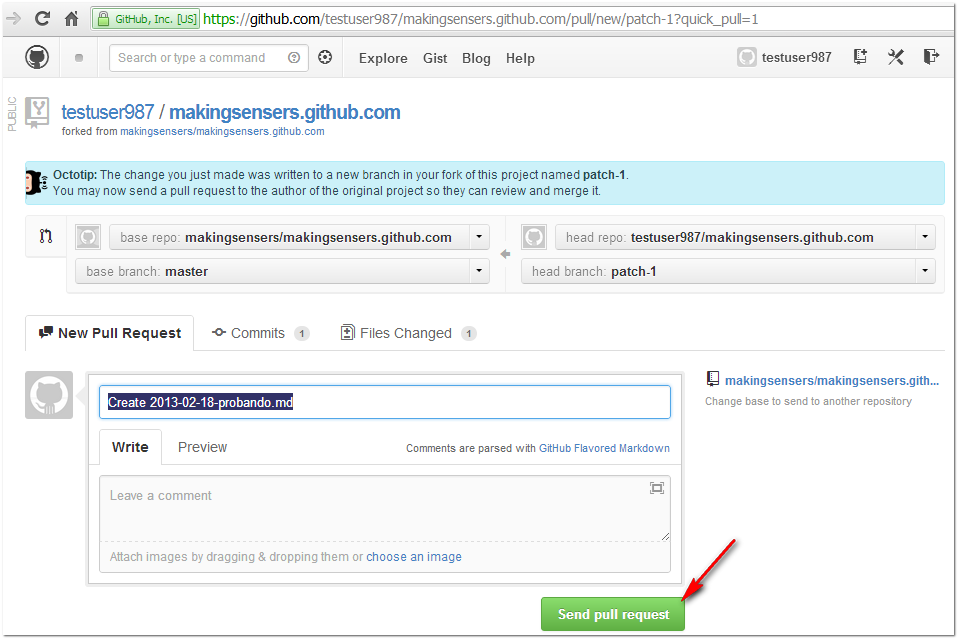Click the pull request compare icon
The height and width of the screenshot is (639, 958).
[x=46, y=236]
